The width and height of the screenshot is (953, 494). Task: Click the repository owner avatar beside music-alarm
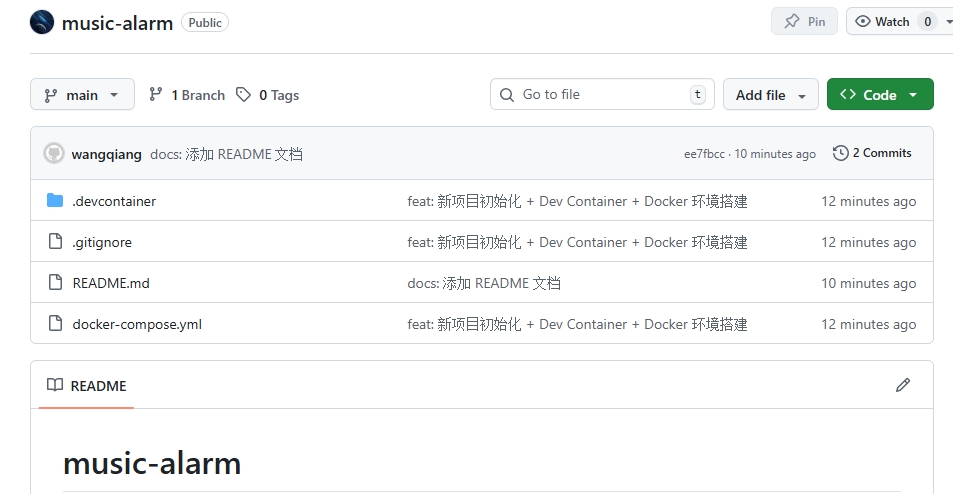pyautogui.click(x=42, y=22)
